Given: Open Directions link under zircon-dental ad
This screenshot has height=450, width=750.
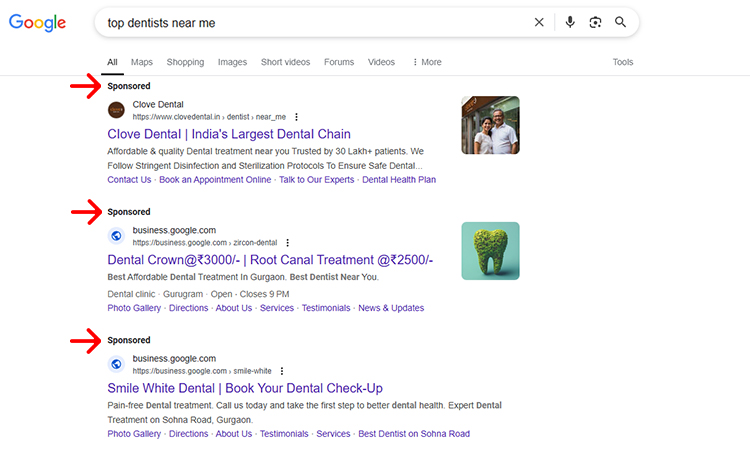Looking at the screenshot, I should click(188, 308).
